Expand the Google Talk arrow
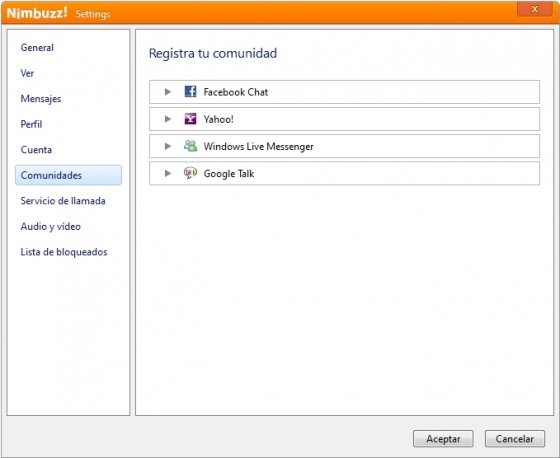Viewport: 560px width, 458px height. [x=168, y=173]
